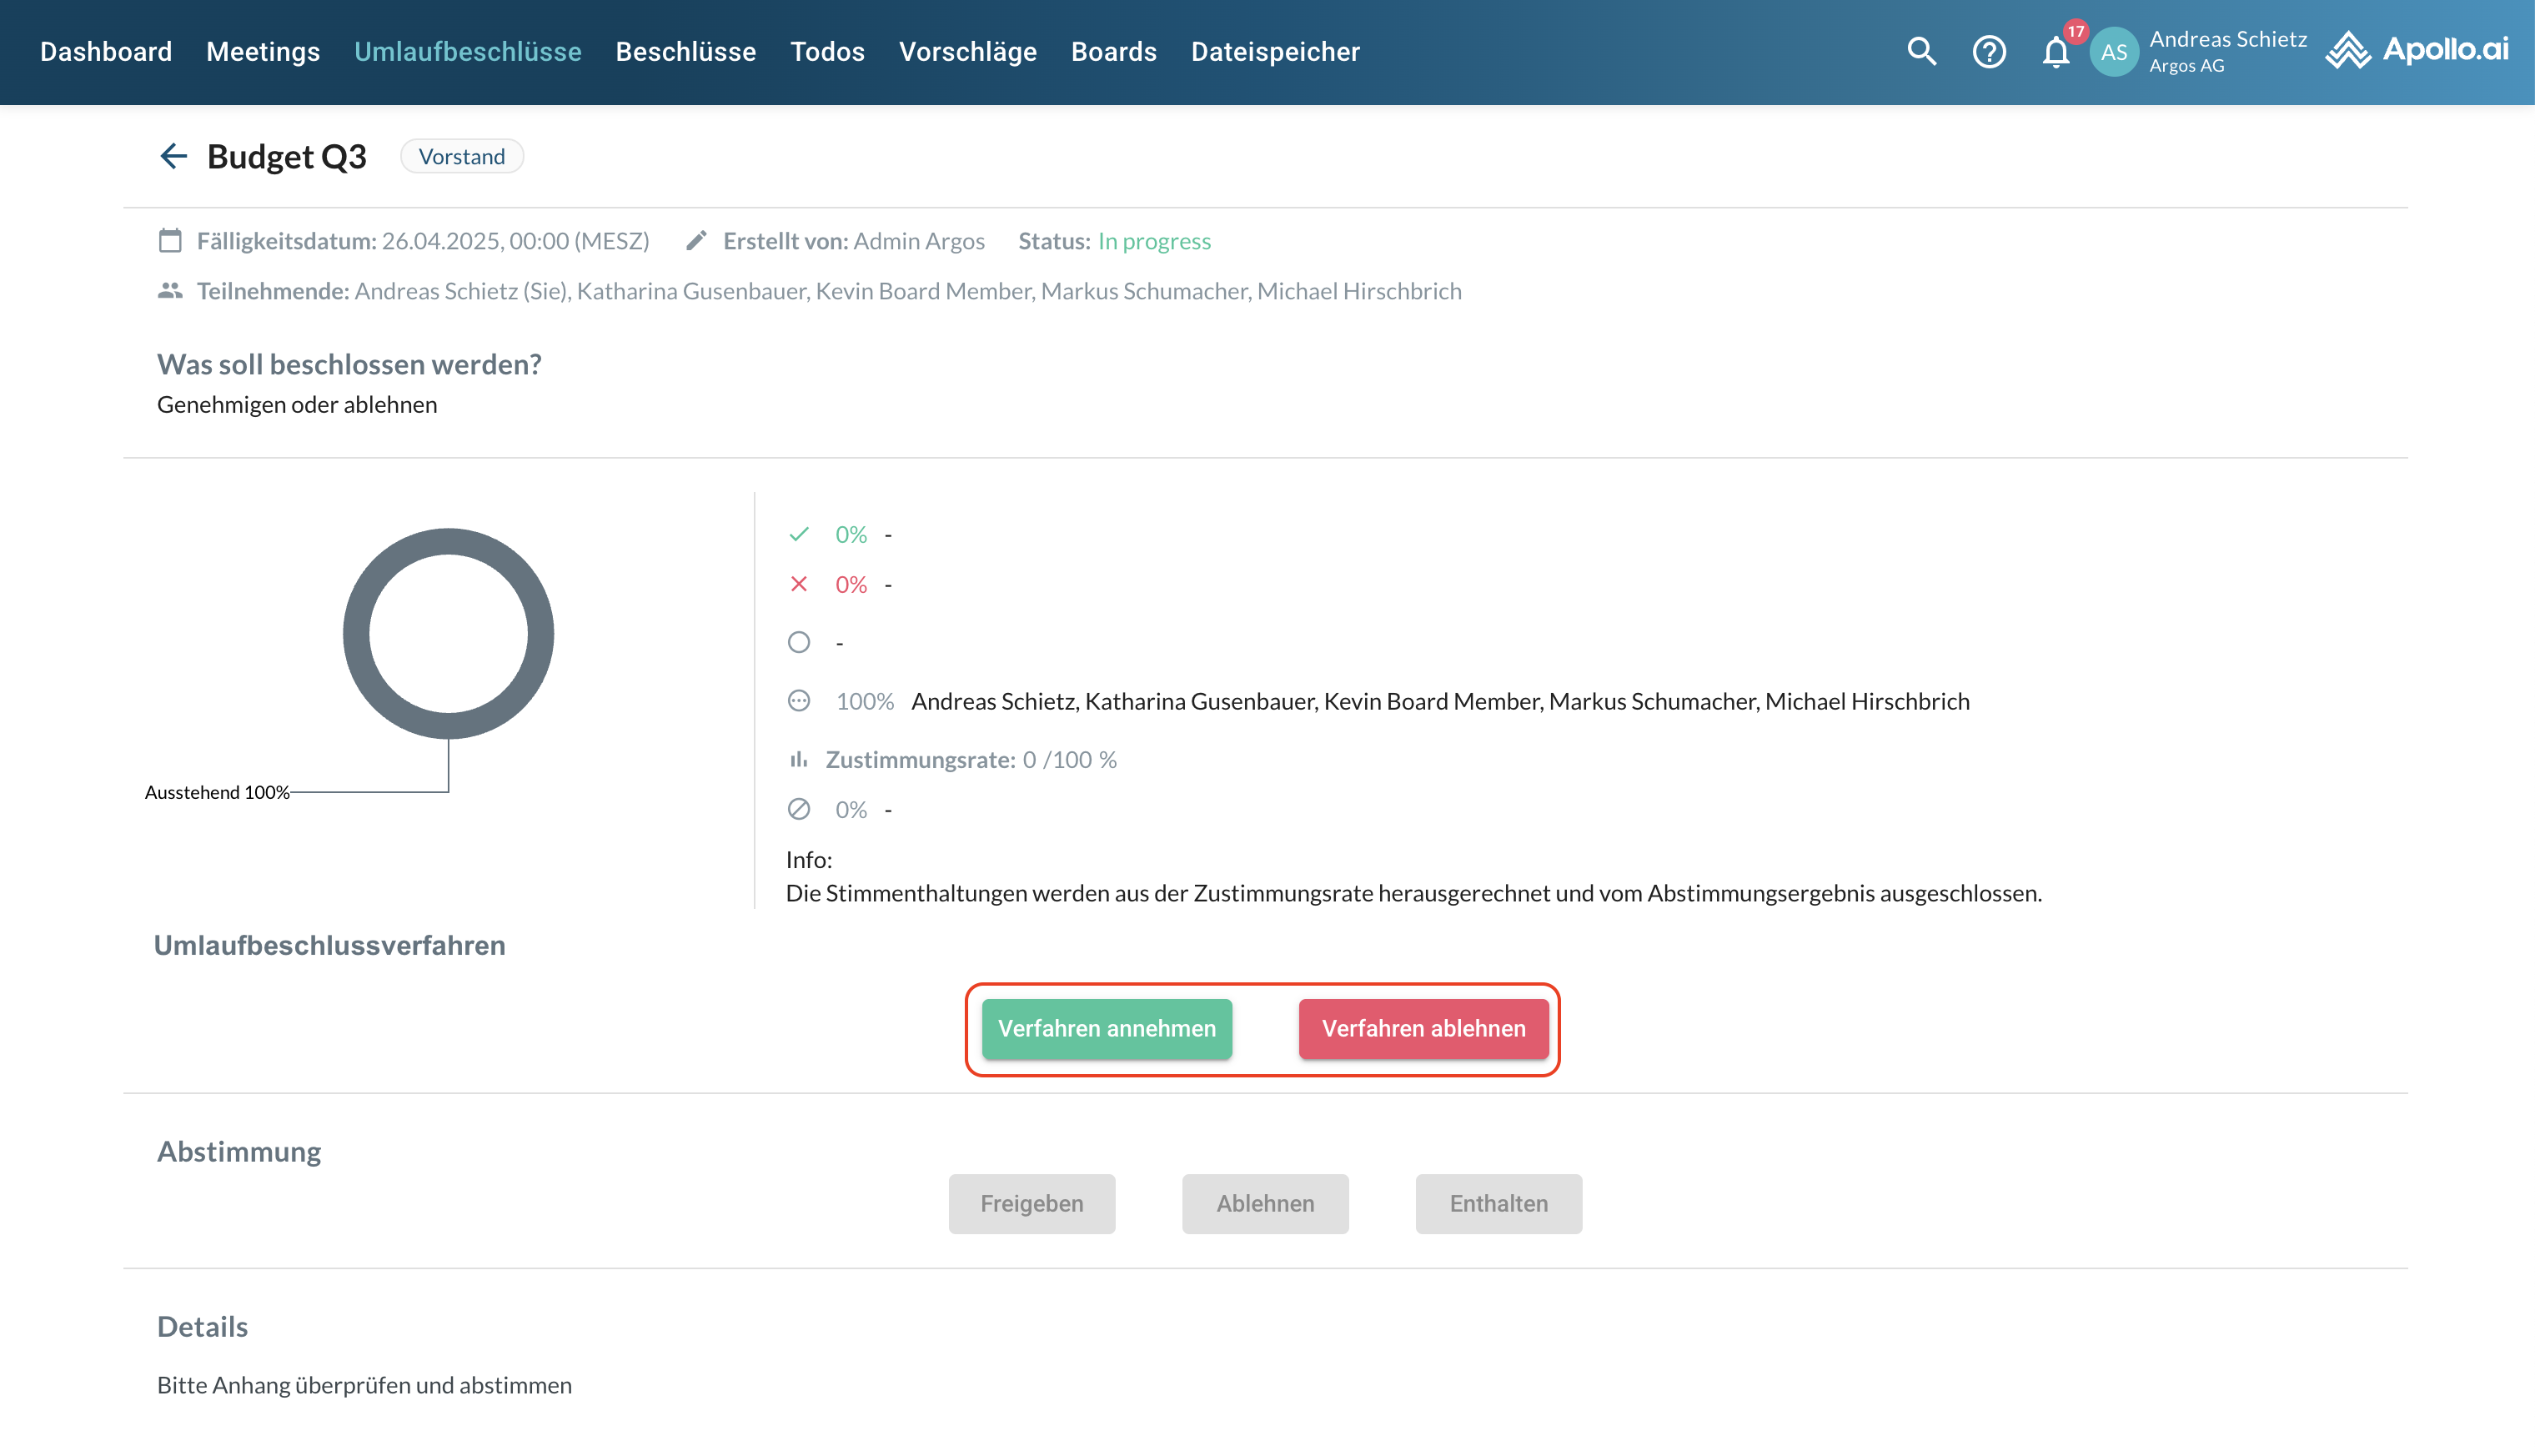The image size is (2535, 1456).
Task: Open the notifications bell icon
Action: 2056,52
